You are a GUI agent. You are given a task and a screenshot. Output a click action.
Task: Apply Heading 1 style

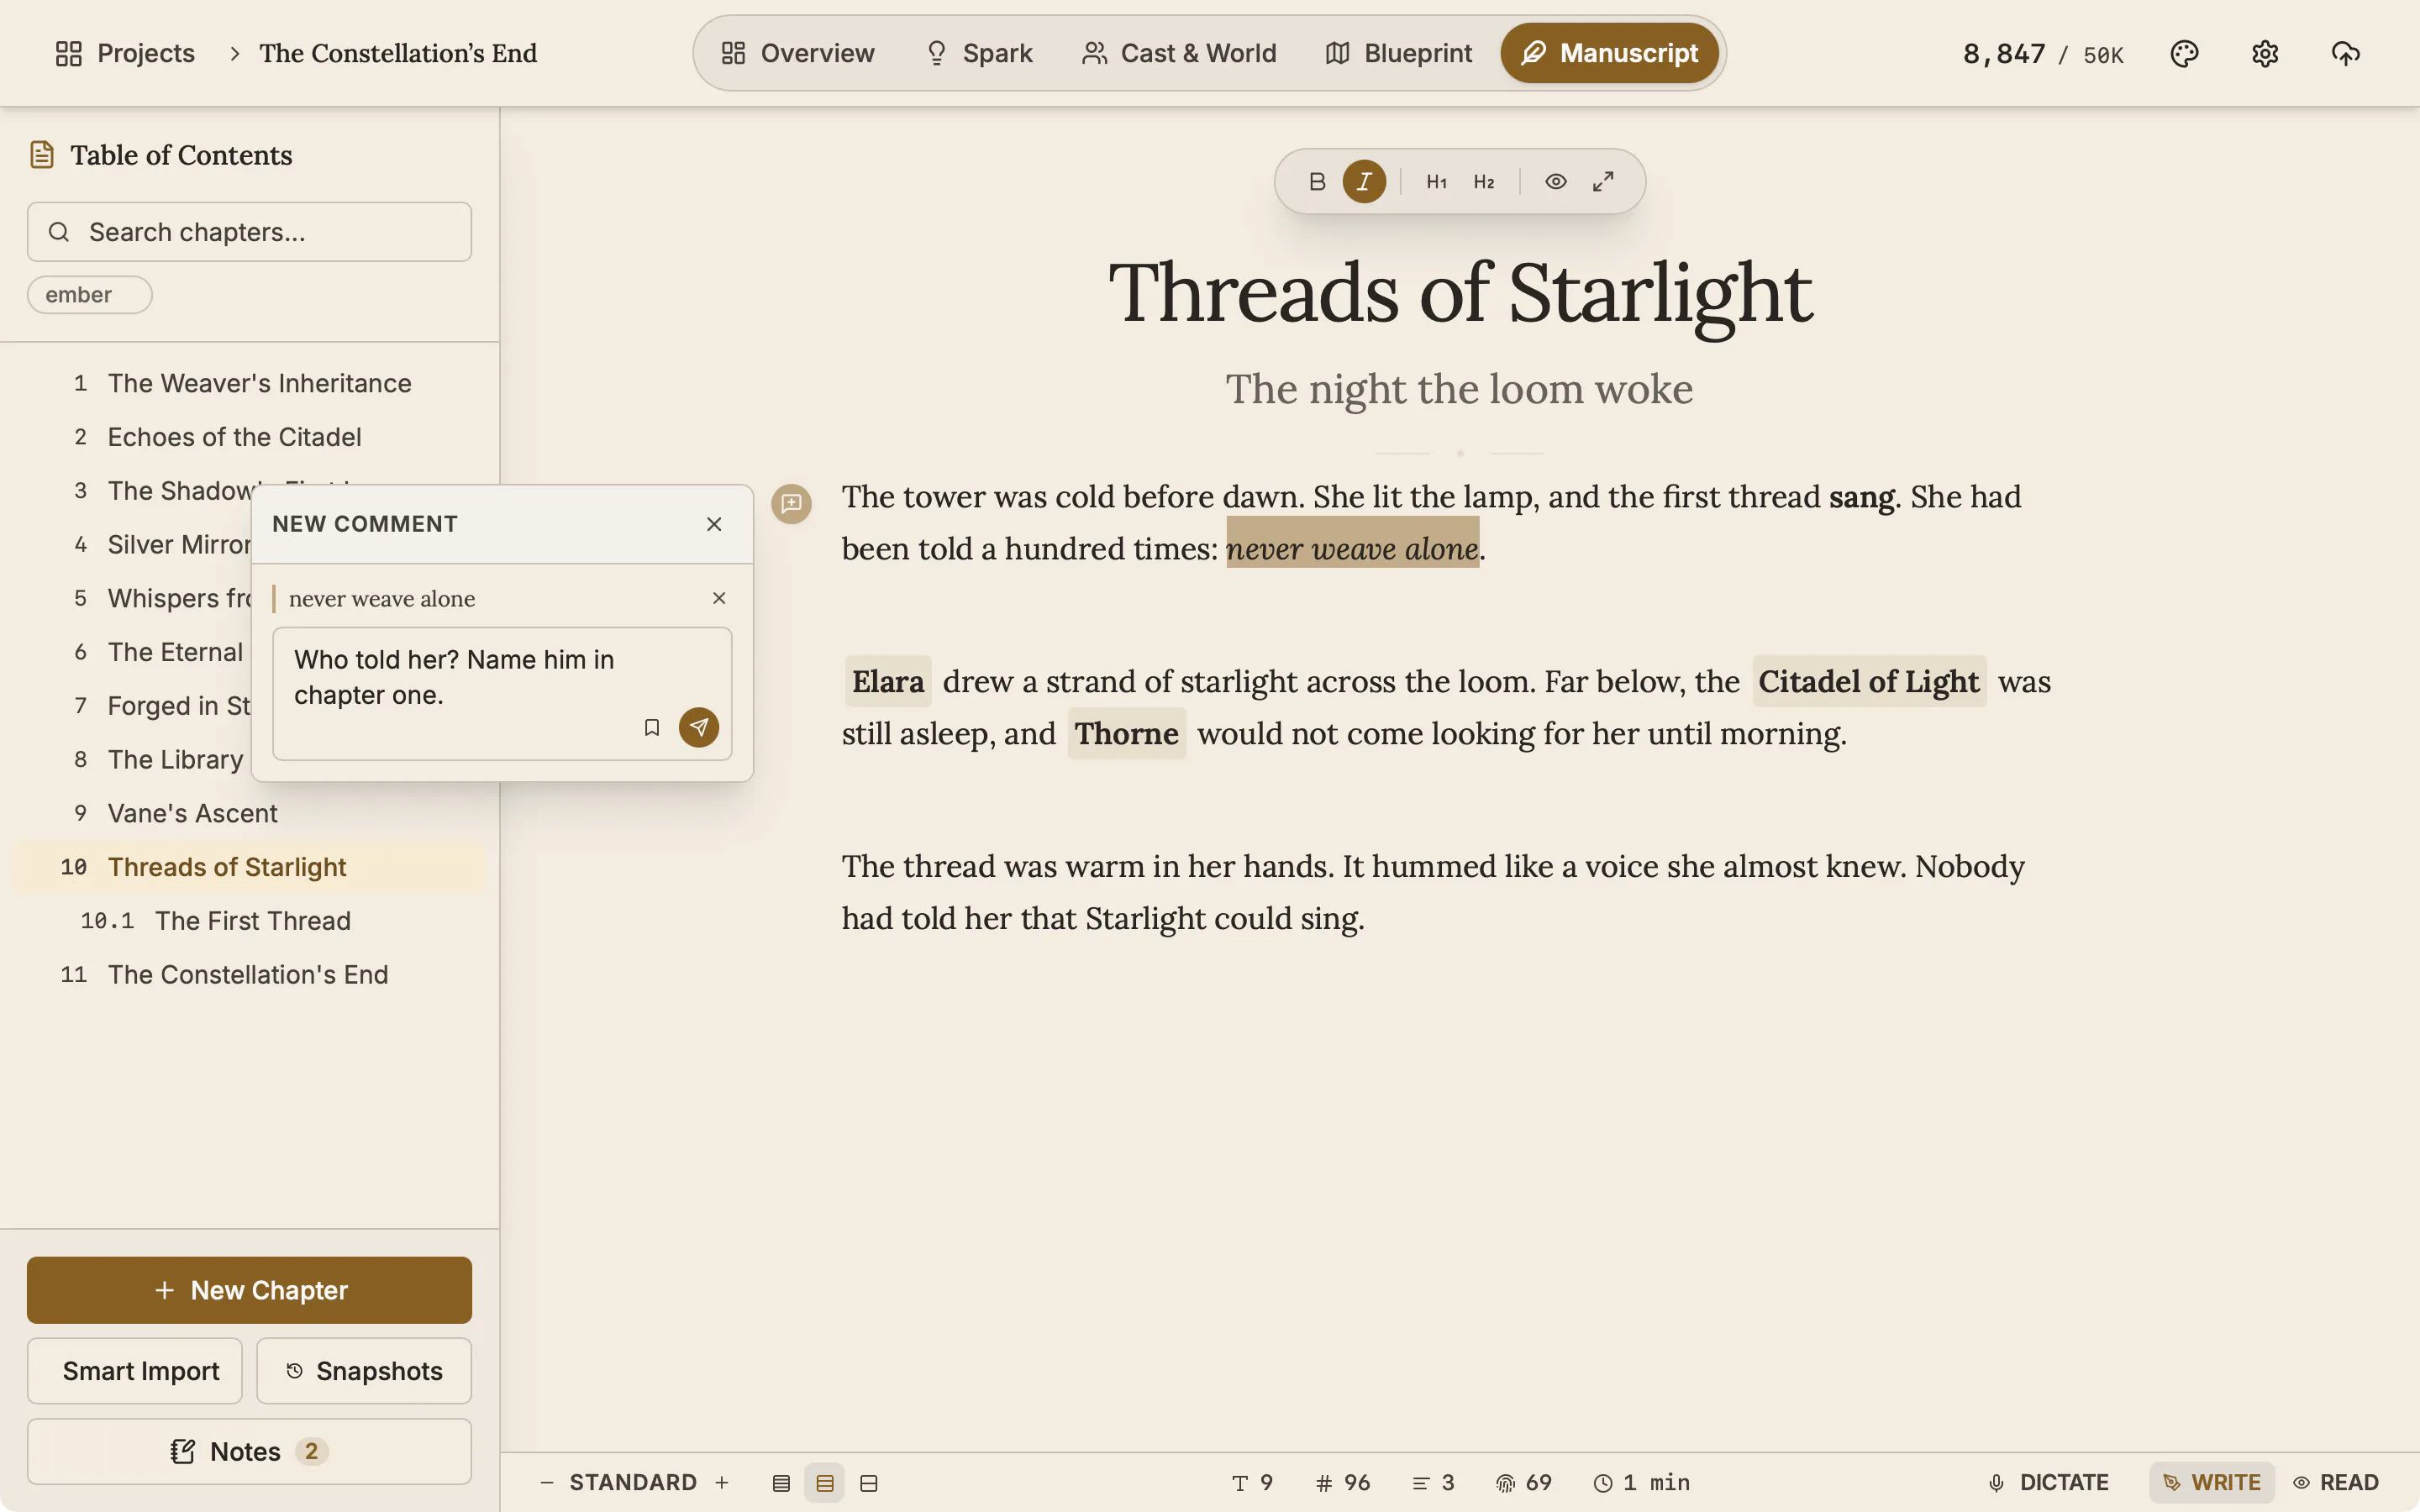click(x=1436, y=181)
